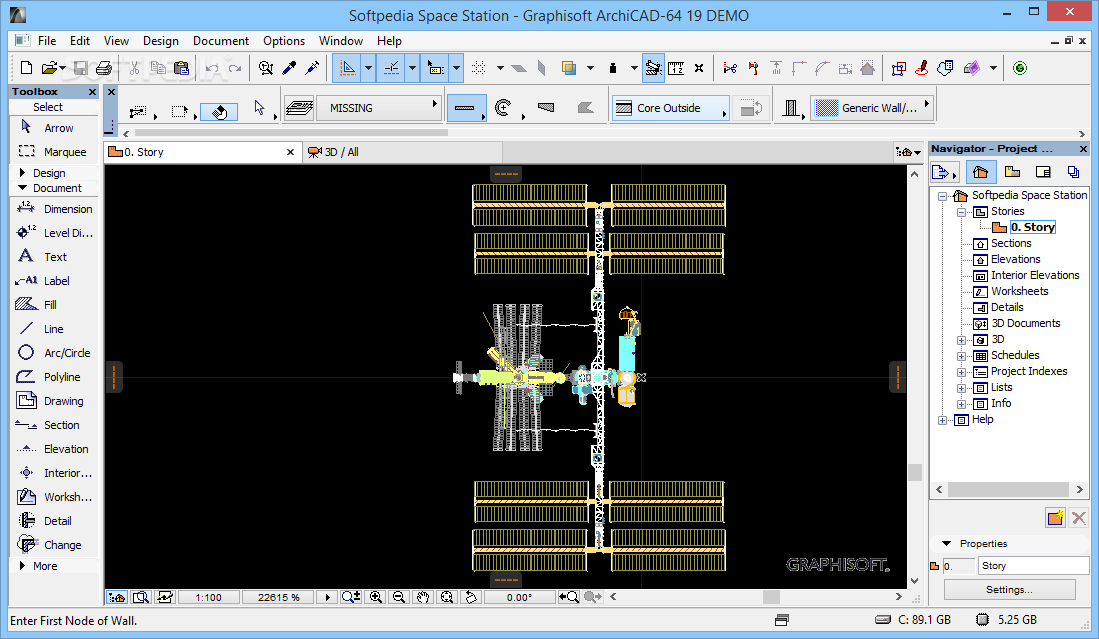This screenshot has width=1099, height=639.
Task: Activate the Text tool
Action: coord(53,256)
